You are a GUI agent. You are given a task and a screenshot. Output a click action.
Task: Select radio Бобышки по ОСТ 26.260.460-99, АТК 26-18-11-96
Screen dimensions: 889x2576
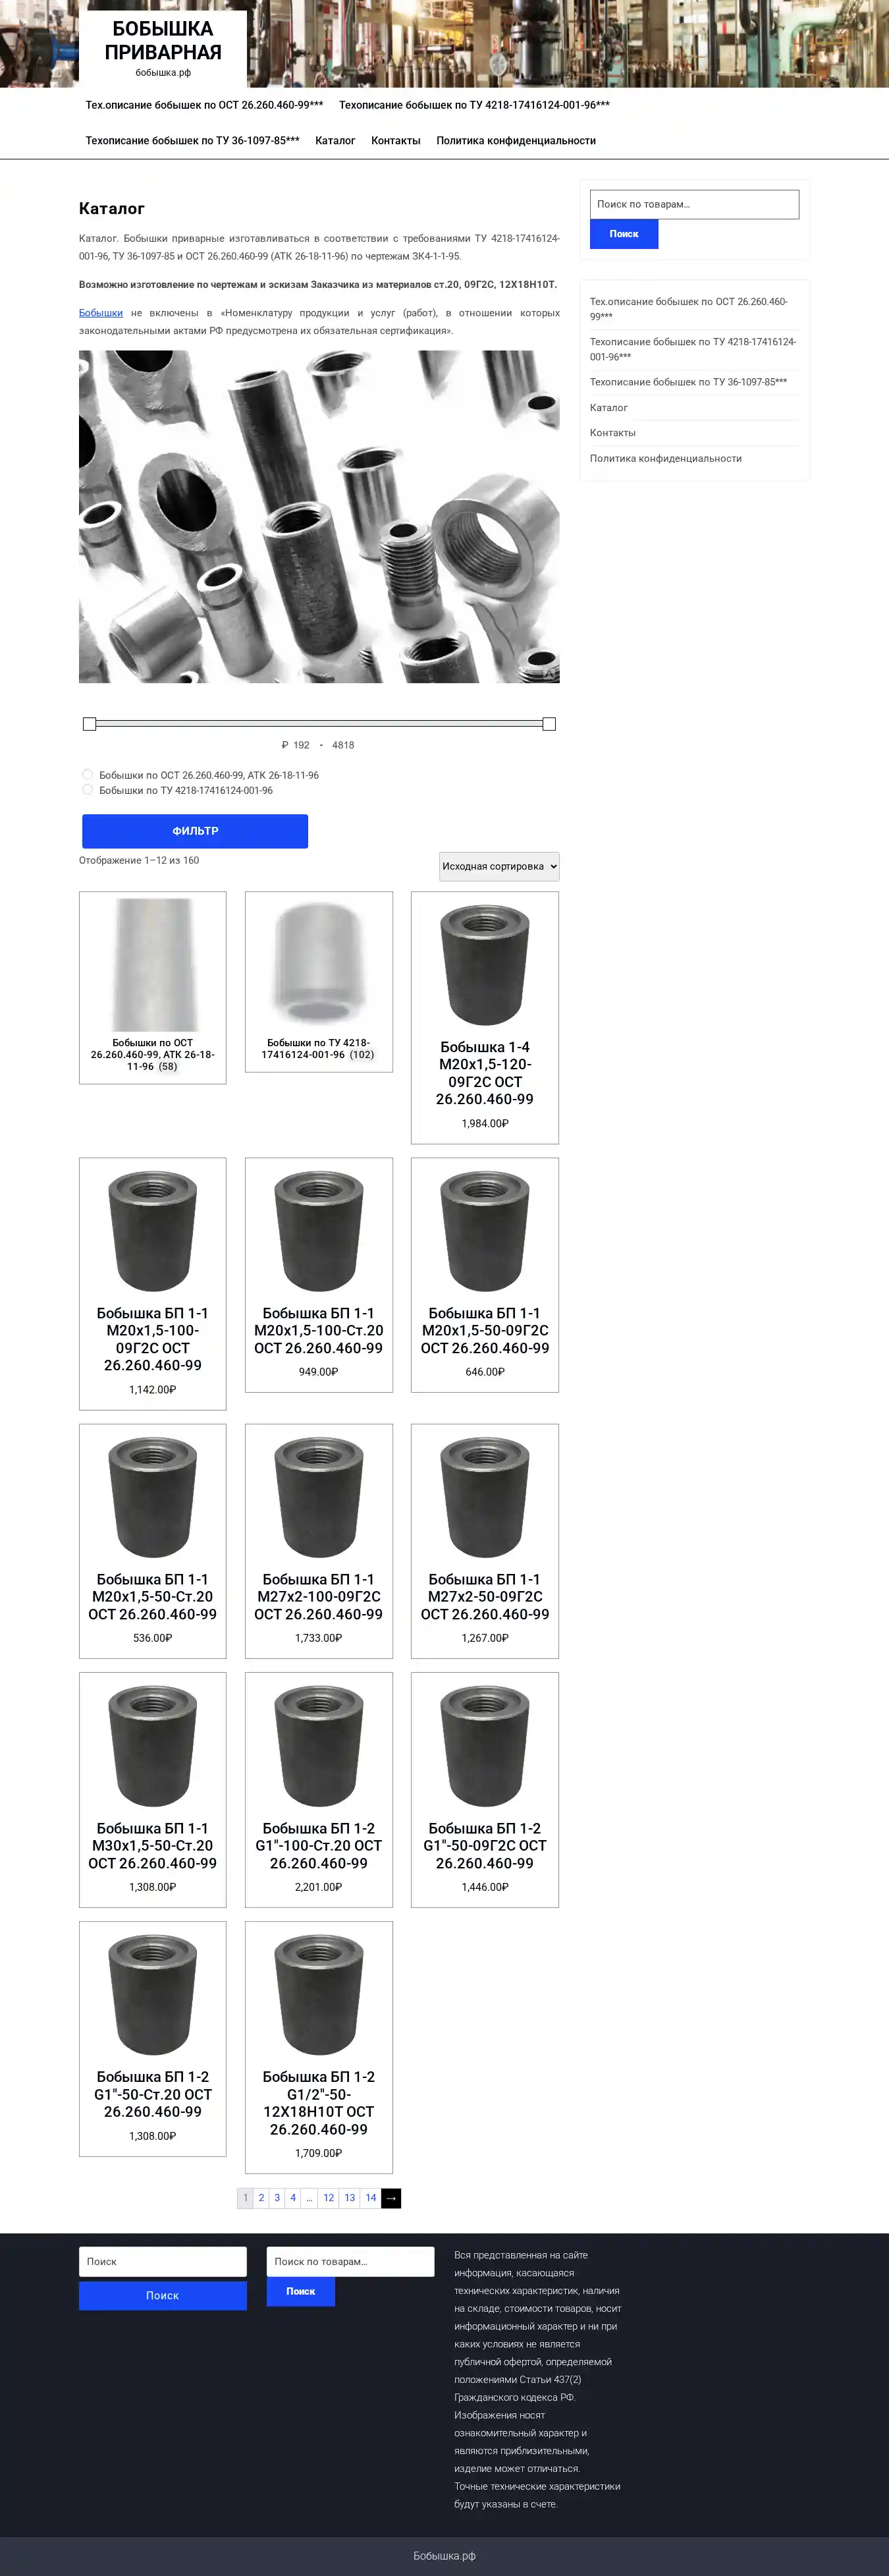[88, 774]
